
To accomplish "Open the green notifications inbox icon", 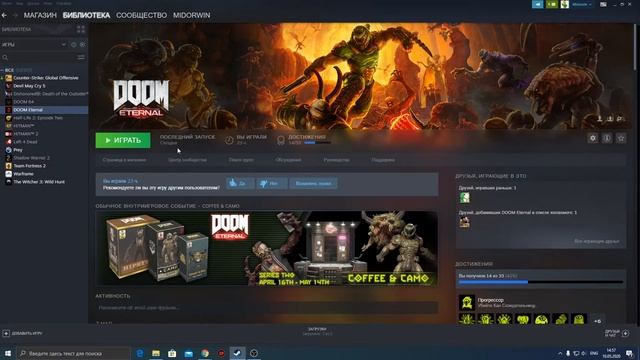I will 552,4.
